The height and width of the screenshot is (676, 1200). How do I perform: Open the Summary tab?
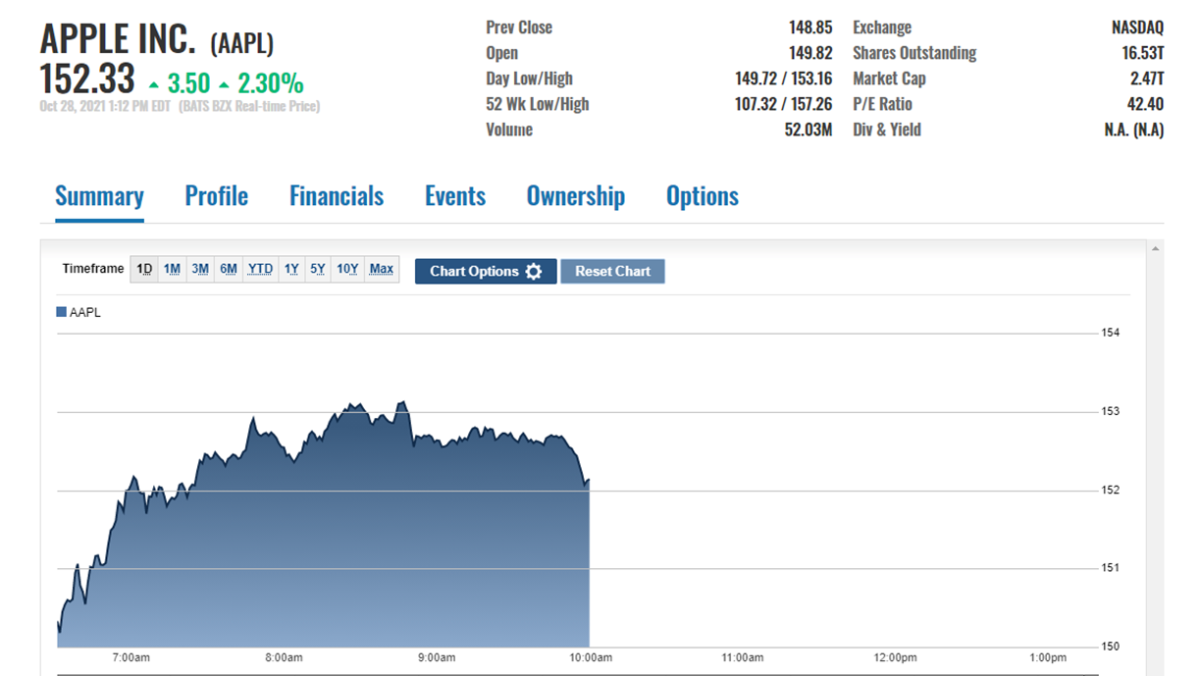(99, 196)
